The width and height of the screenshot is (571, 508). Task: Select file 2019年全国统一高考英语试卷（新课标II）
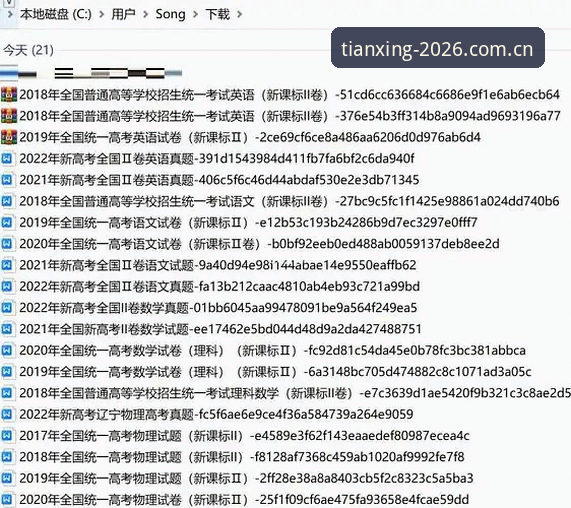(x=250, y=137)
